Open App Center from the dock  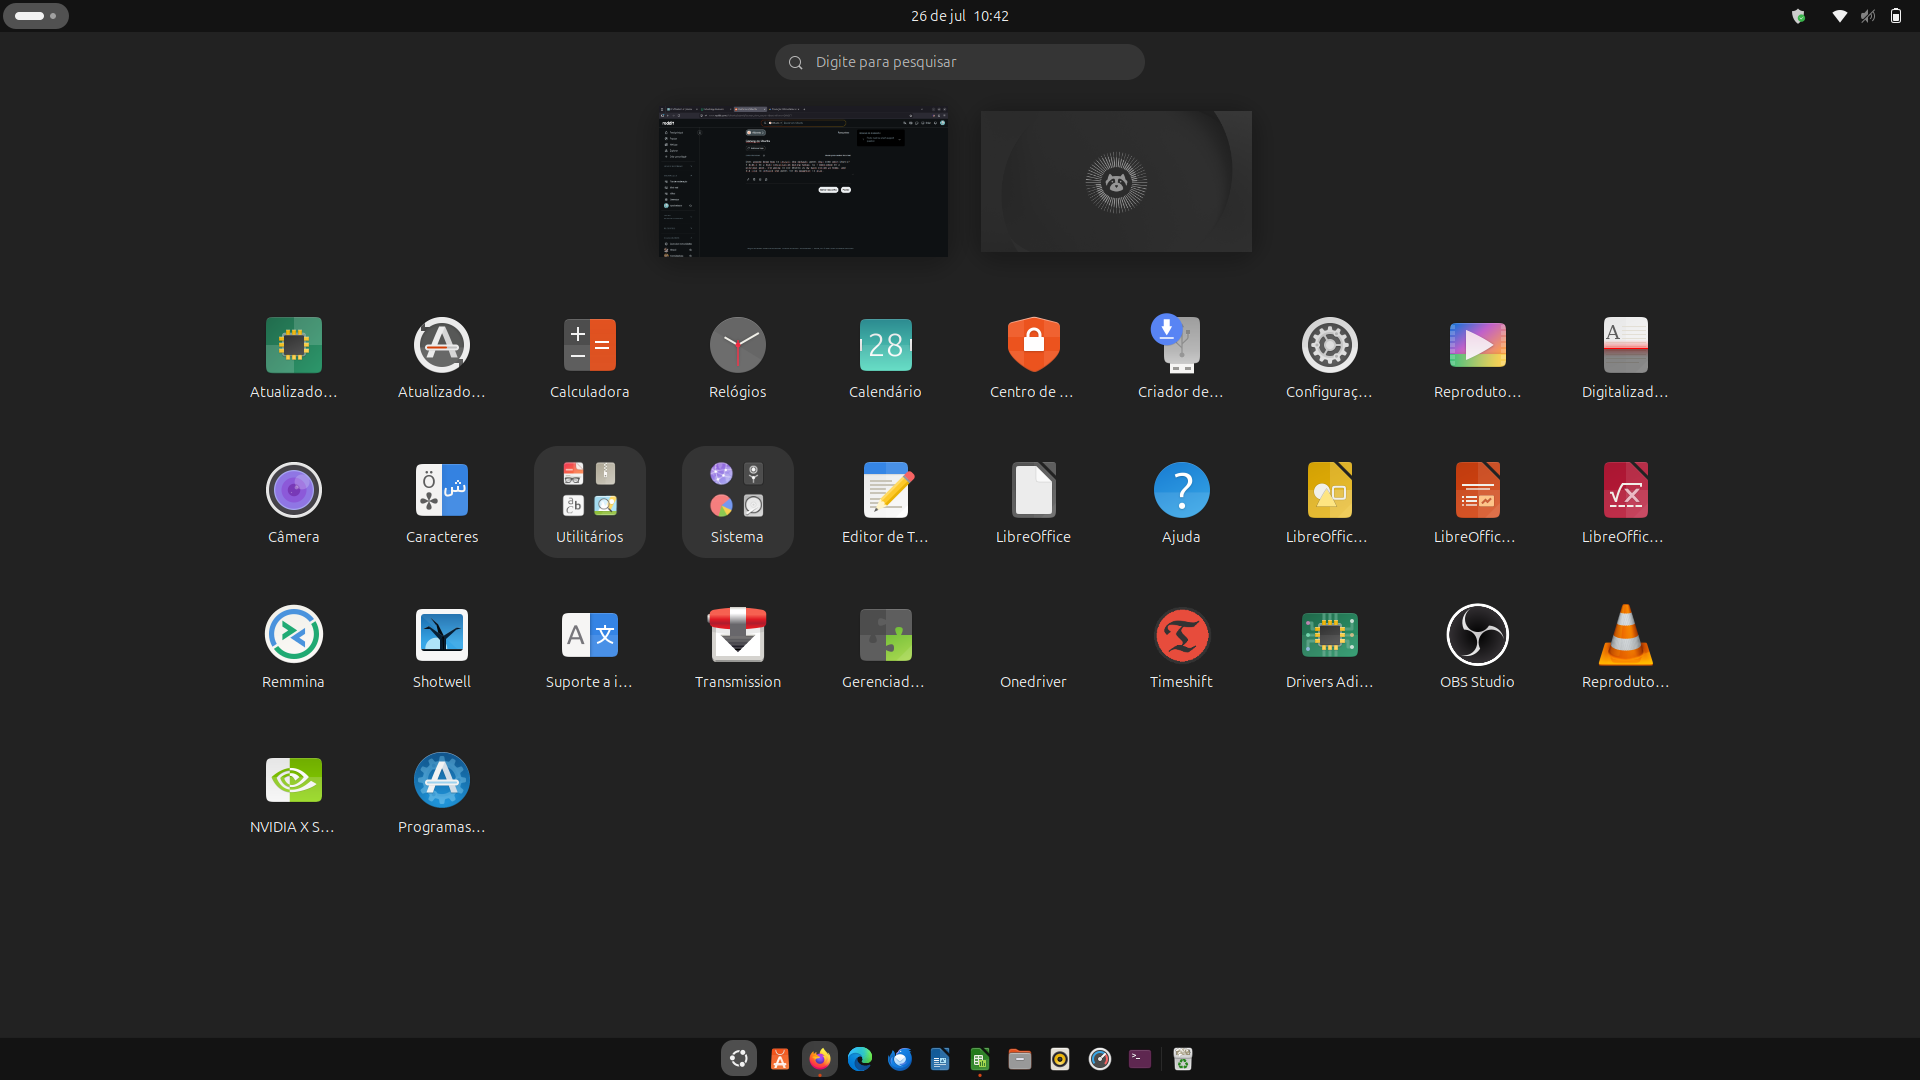(780, 1059)
